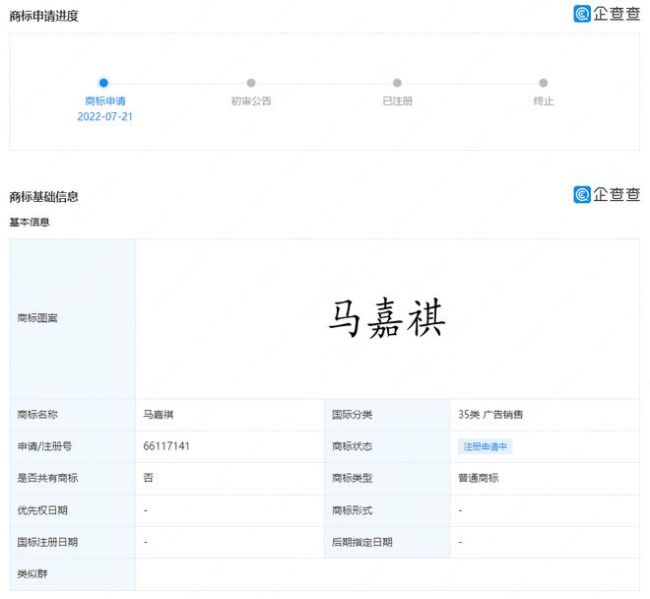The height and width of the screenshot is (599, 650).
Task: Click the 企查查 logo beside 商标基础信息
Action: pos(606,194)
